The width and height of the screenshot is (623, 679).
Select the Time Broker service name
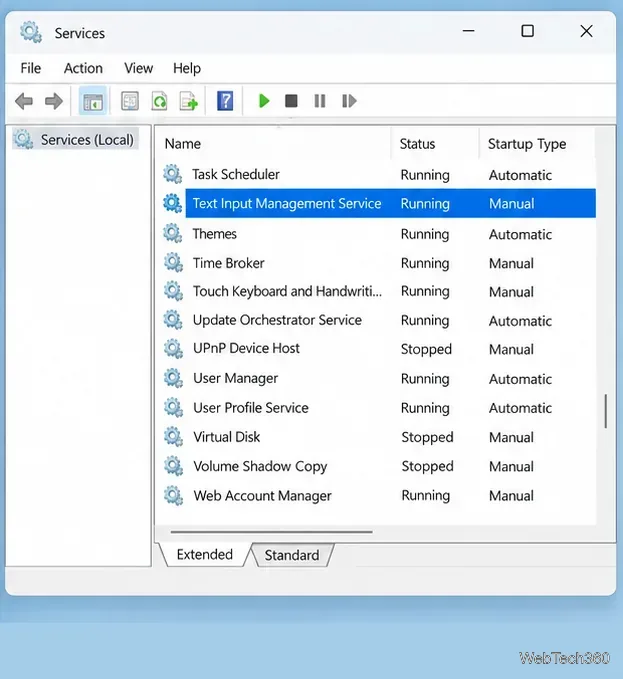click(x=229, y=263)
